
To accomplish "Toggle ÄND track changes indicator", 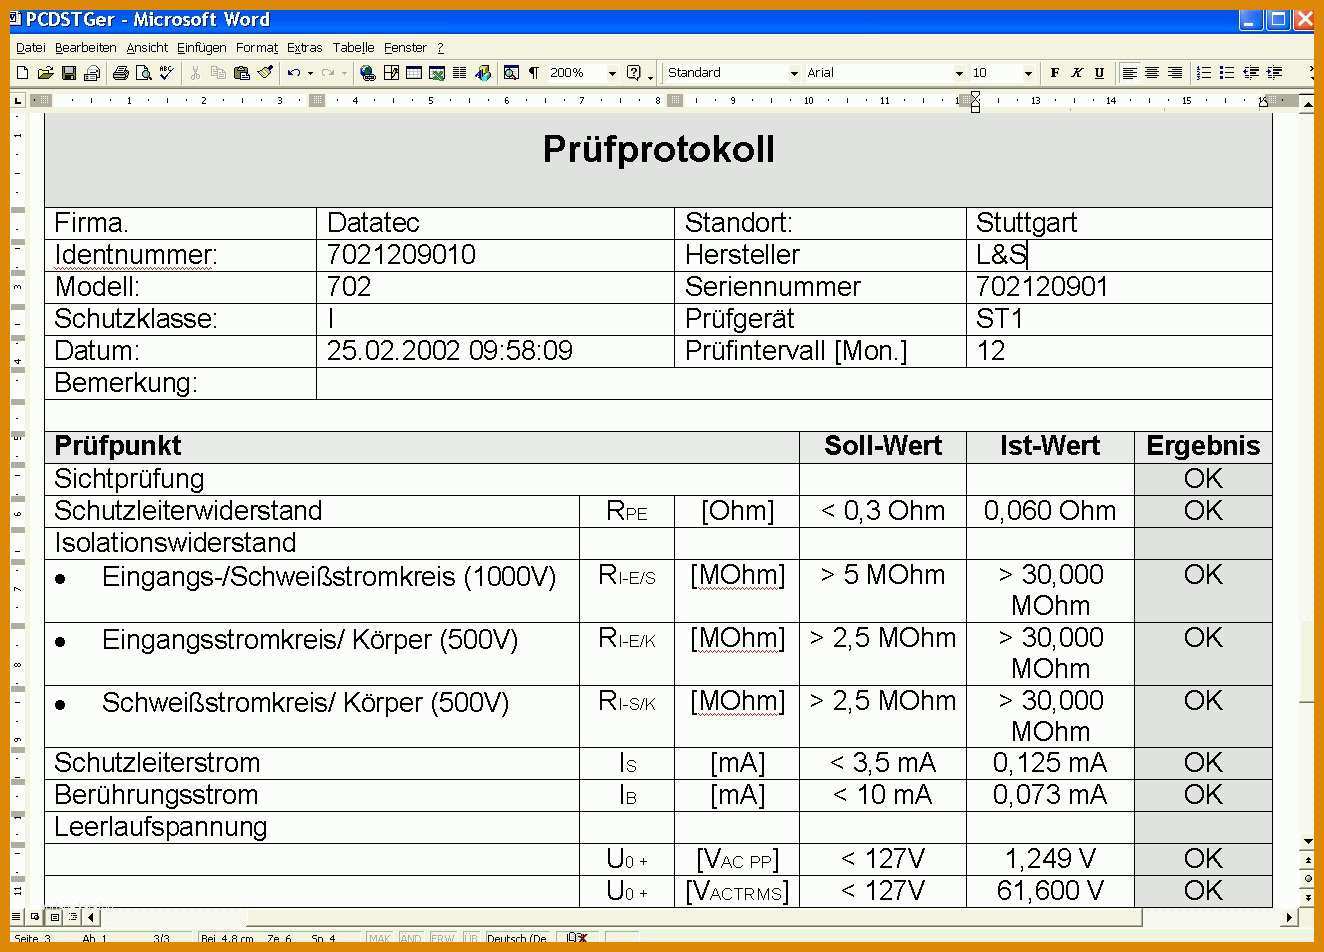I will pos(411,939).
